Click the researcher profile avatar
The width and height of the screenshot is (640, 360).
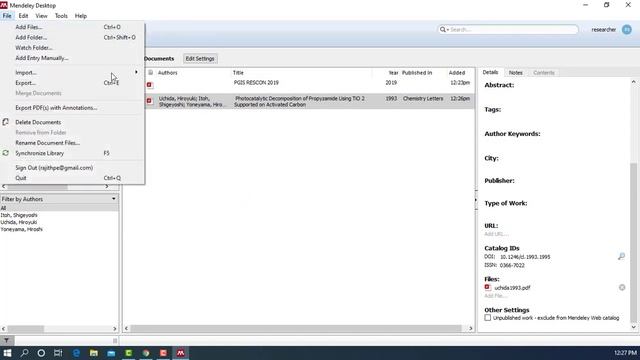627,30
